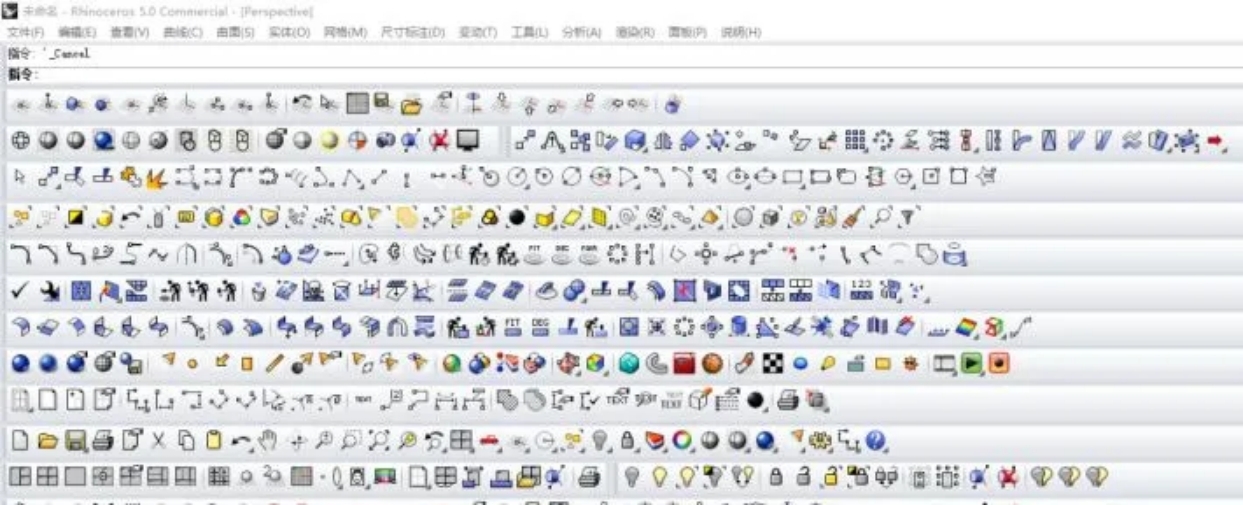1243x505 pixels.
Task: Click the red arrow at toolbar's right end
Action: [1216, 140]
